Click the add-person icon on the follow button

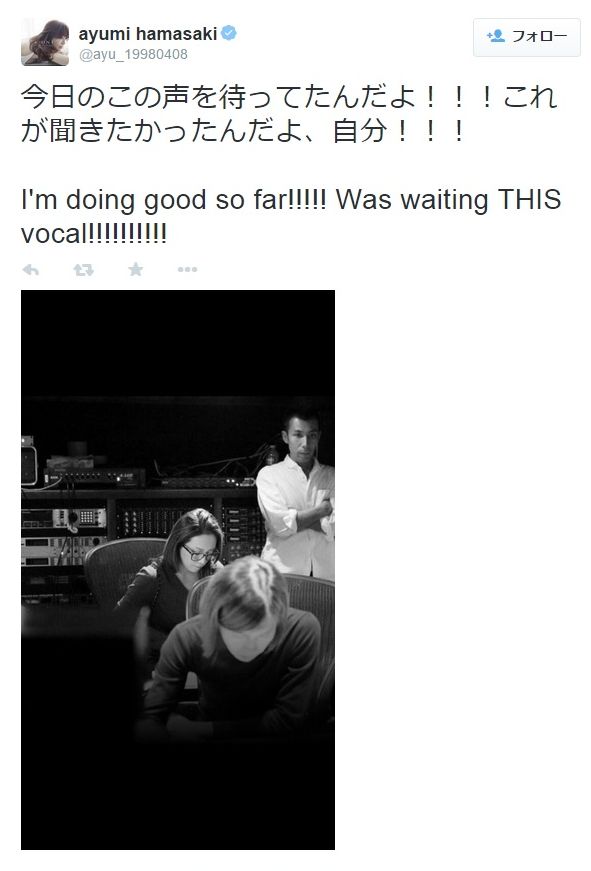point(495,36)
